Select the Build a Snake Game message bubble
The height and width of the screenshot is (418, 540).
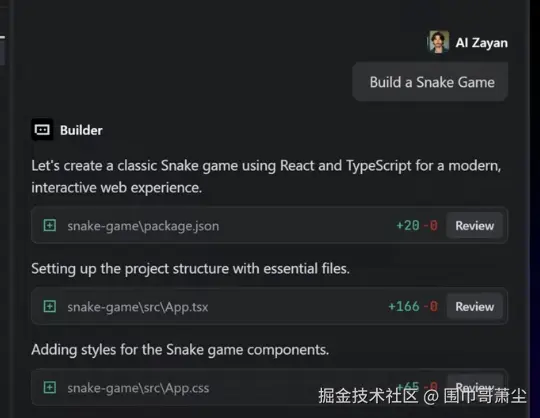click(x=430, y=82)
